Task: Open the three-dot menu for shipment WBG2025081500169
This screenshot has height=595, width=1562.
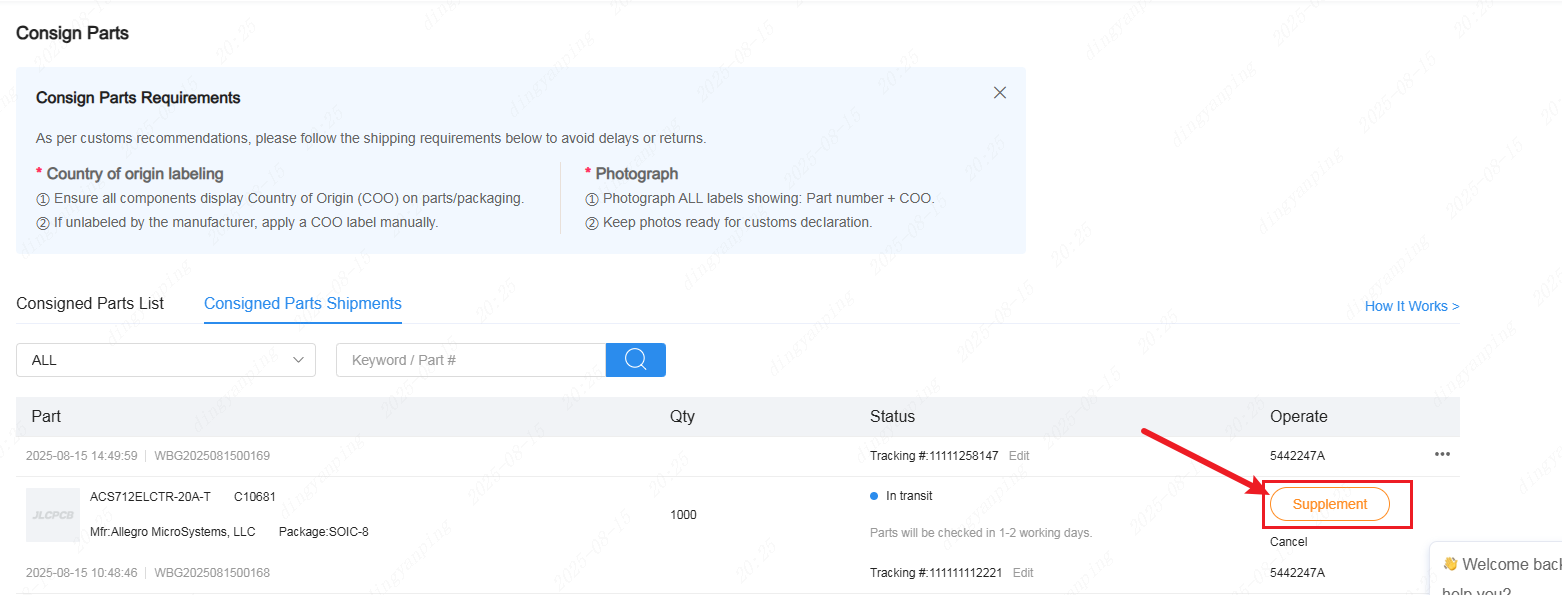Action: [1442, 454]
